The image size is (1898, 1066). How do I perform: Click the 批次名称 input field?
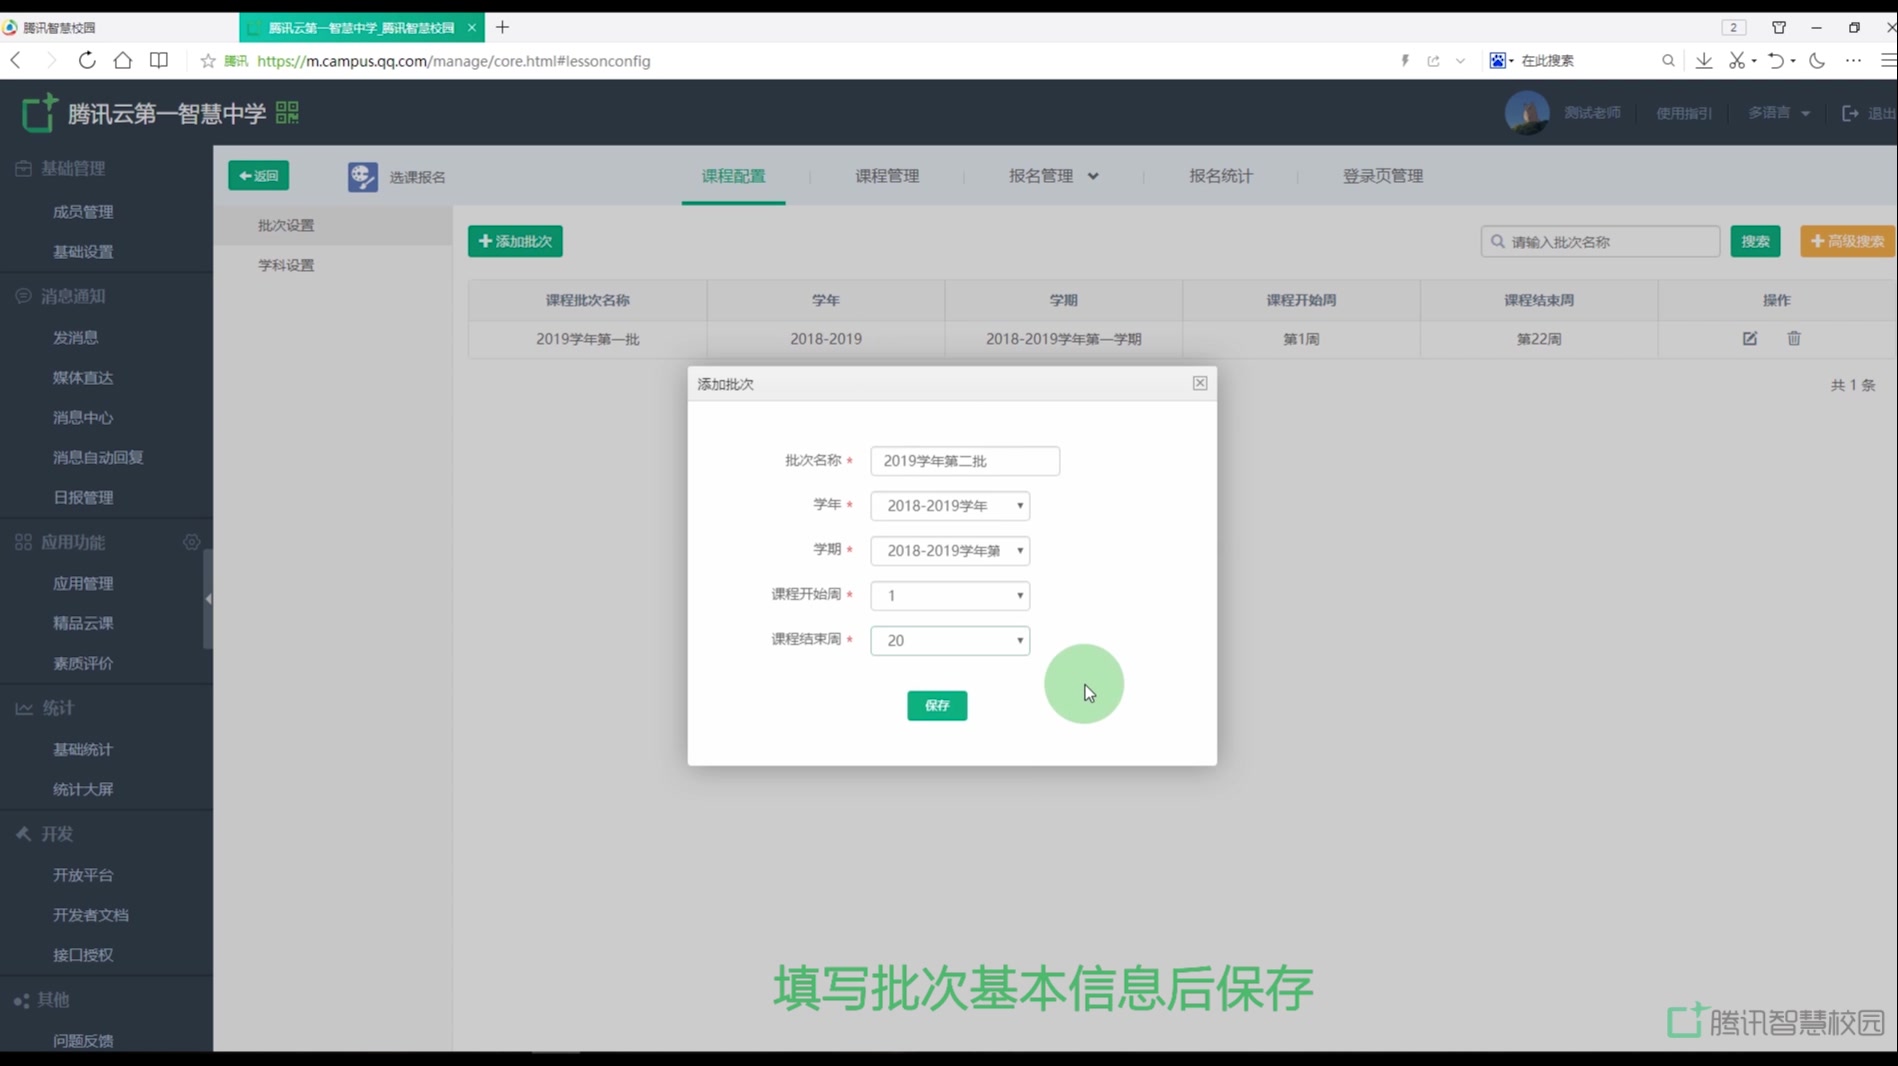pyautogui.click(x=965, y=461)
